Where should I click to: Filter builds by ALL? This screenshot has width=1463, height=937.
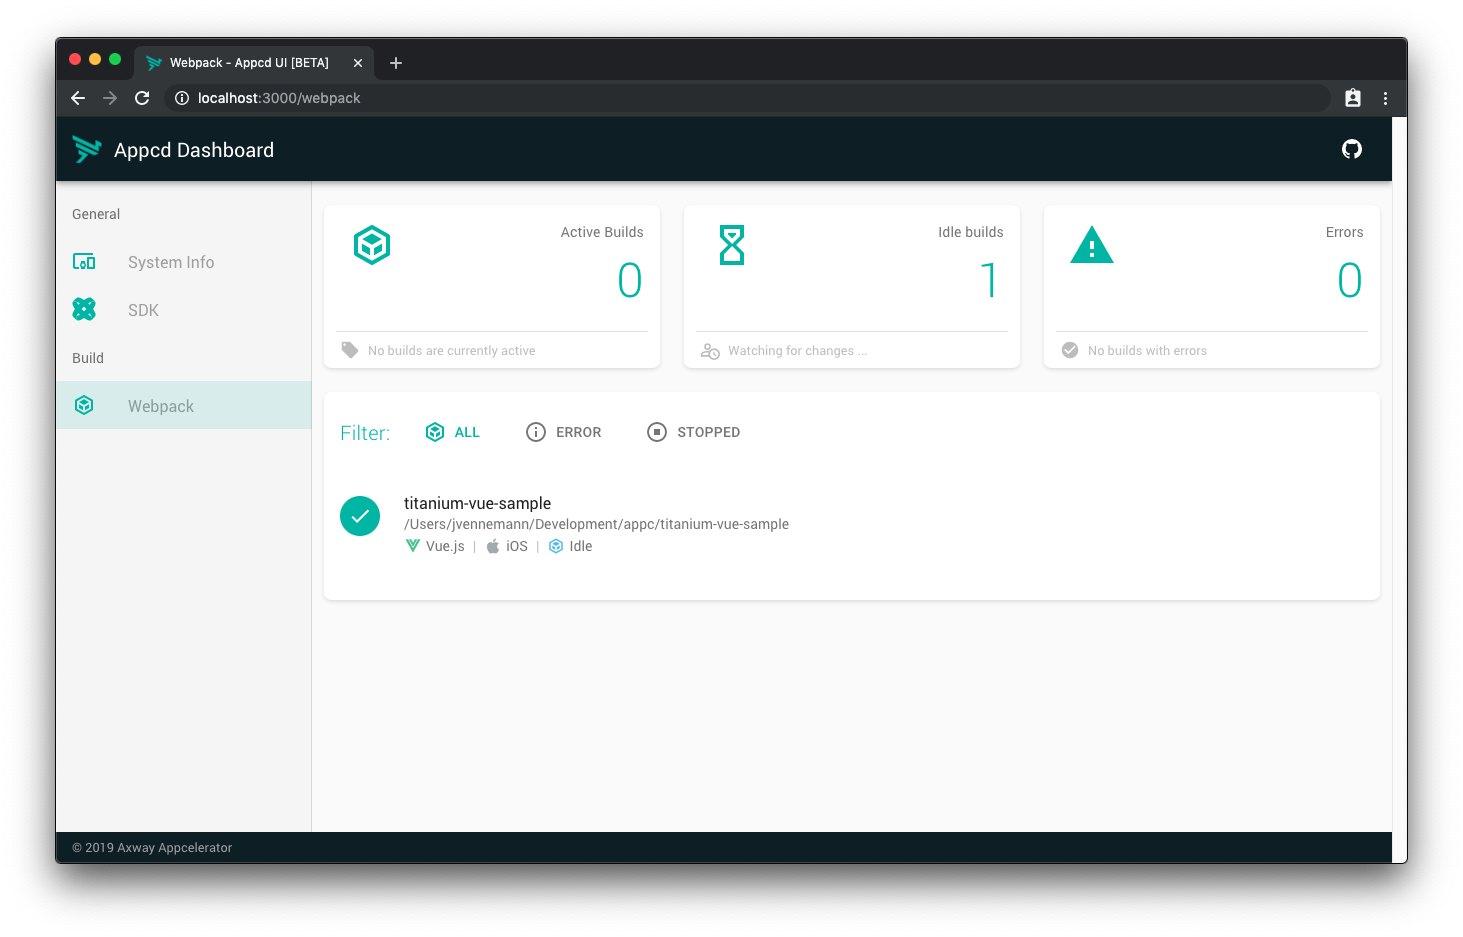coord(453,432)
